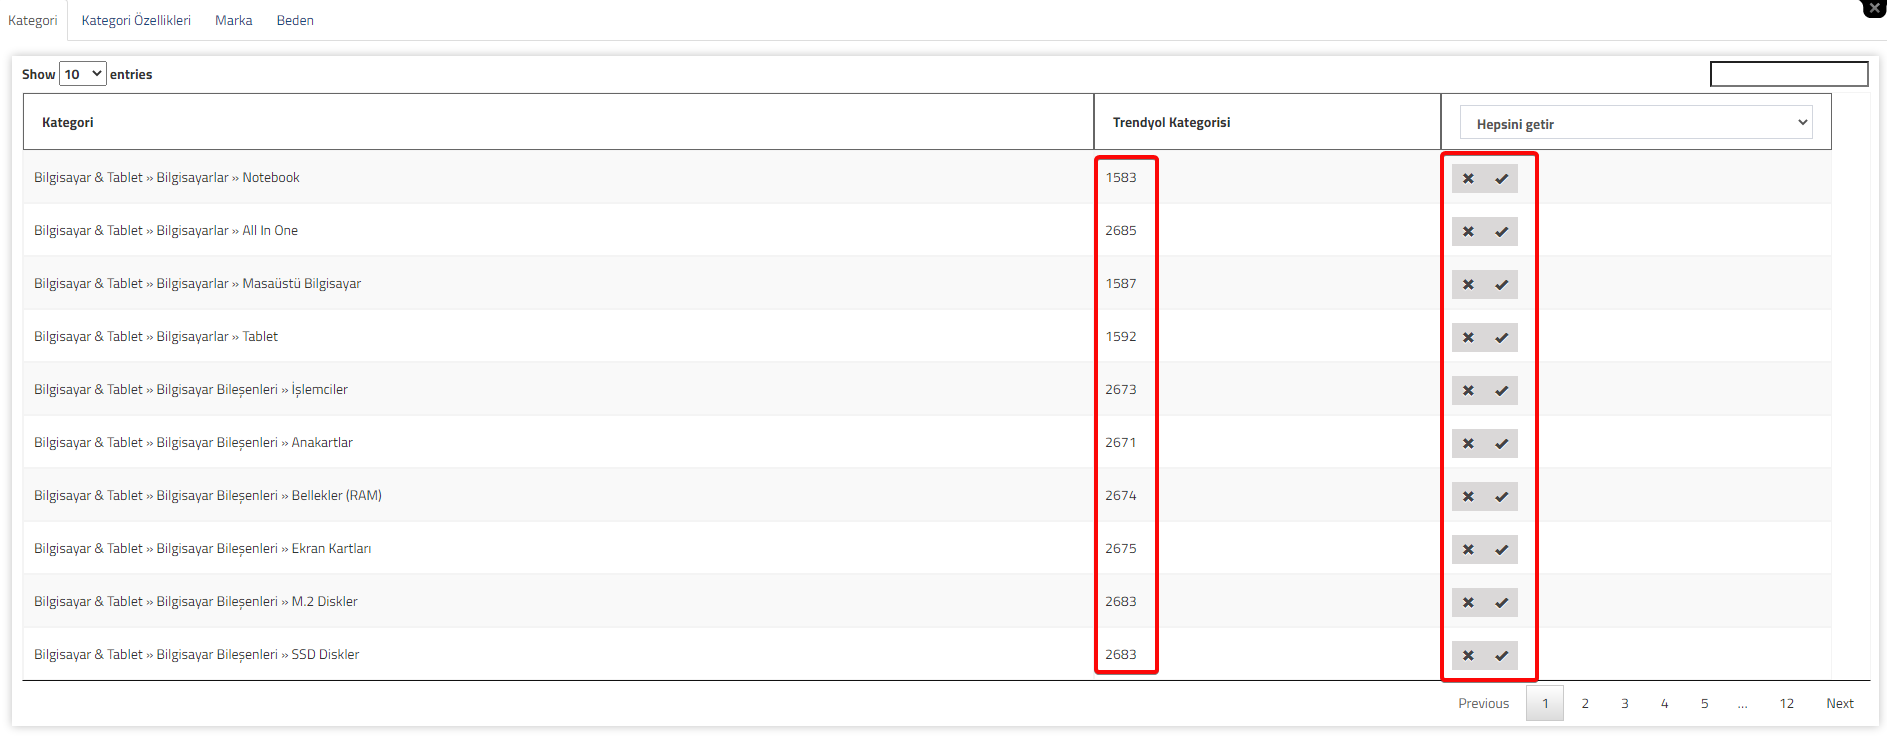
Task: Select the M.2 Diskler category text
Action: coord(196,602)
